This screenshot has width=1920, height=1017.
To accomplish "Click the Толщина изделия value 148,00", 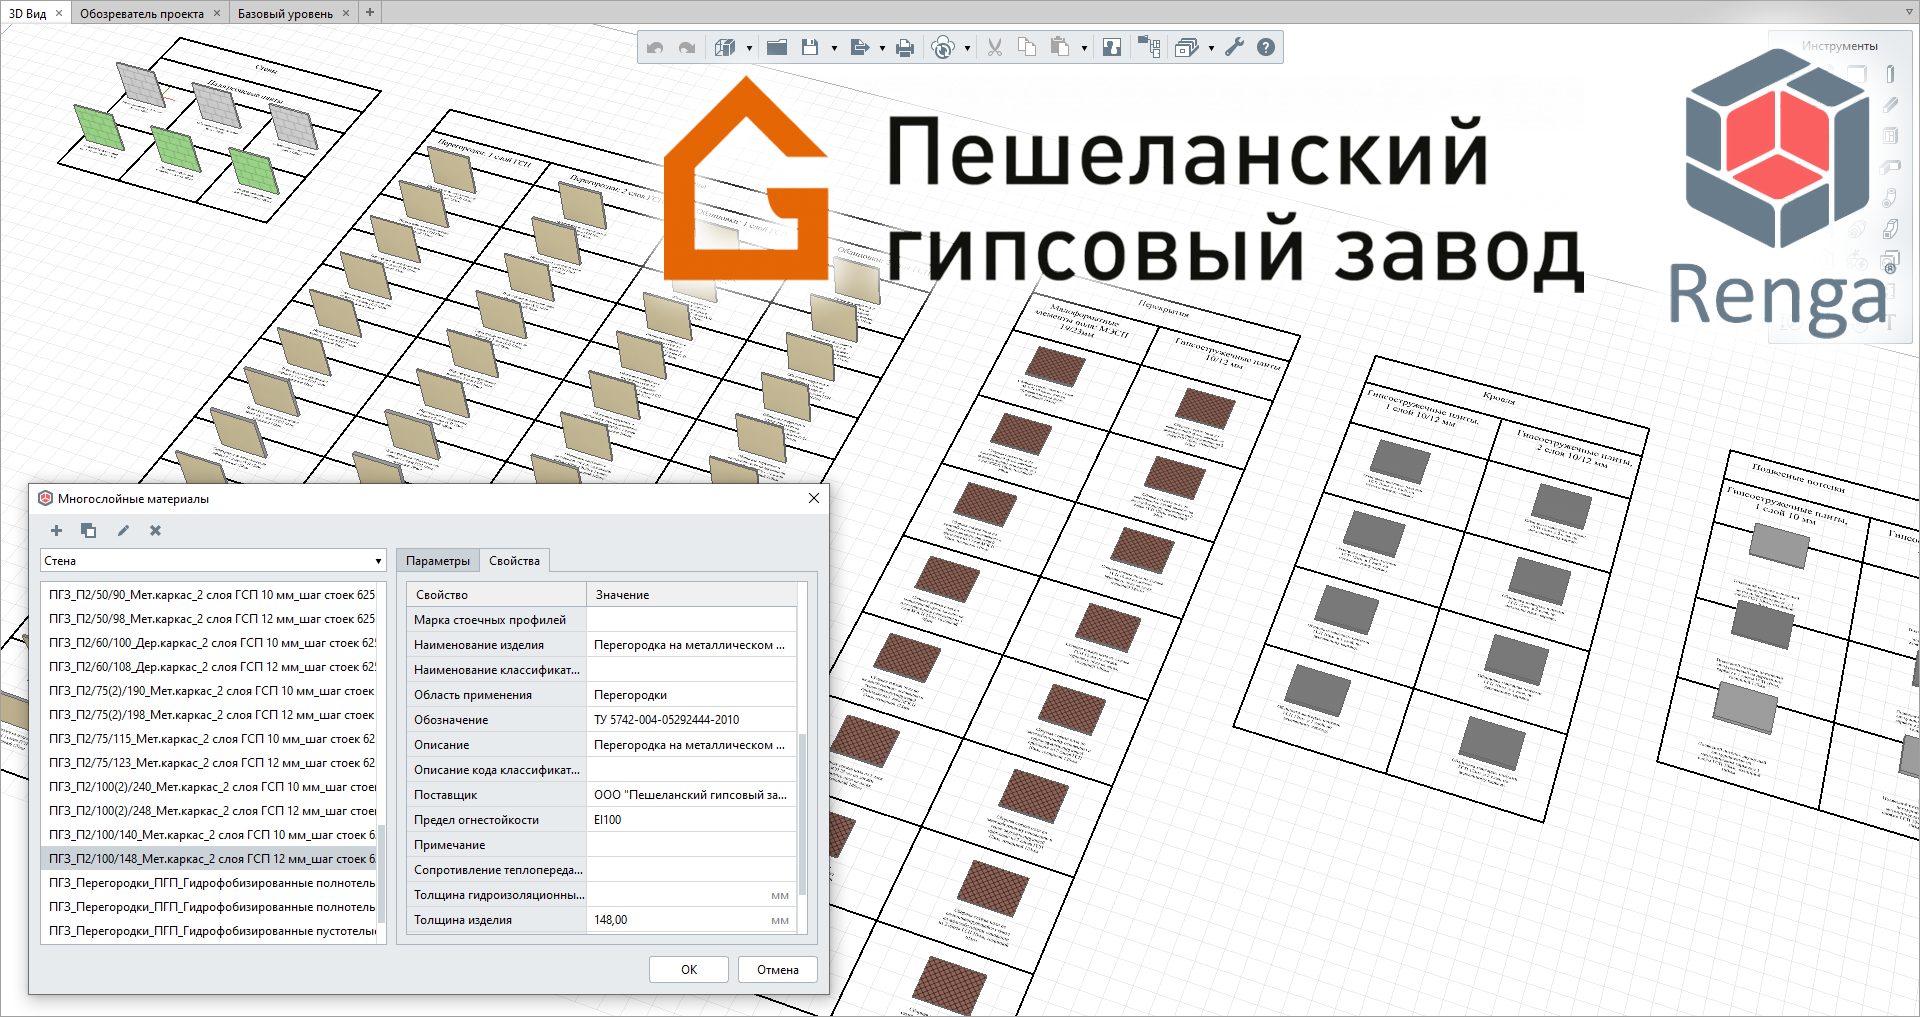I will pos(691,920).
